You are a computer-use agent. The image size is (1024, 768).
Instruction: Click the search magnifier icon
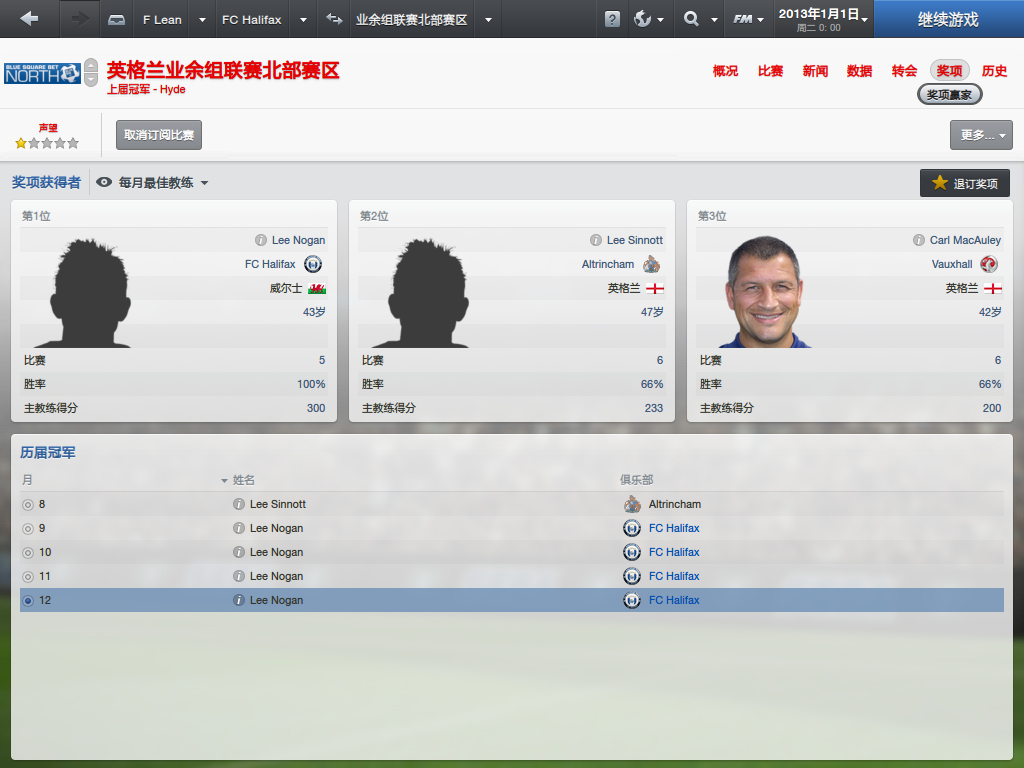(x=691, y=19)
